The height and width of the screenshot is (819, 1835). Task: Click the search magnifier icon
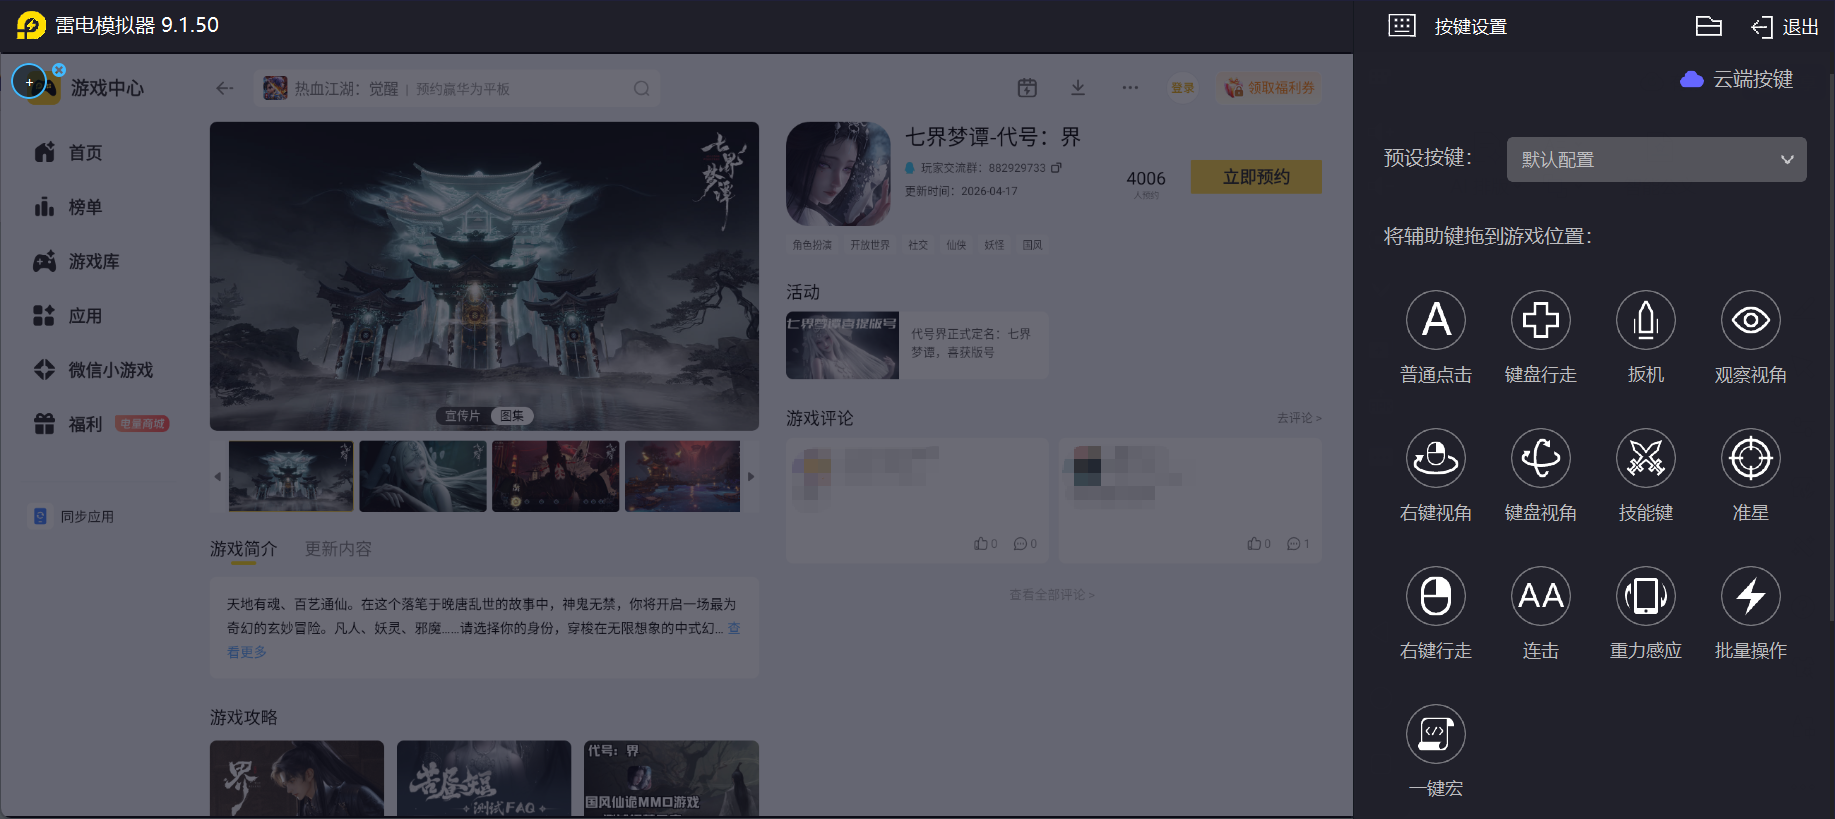pos(642,89)
